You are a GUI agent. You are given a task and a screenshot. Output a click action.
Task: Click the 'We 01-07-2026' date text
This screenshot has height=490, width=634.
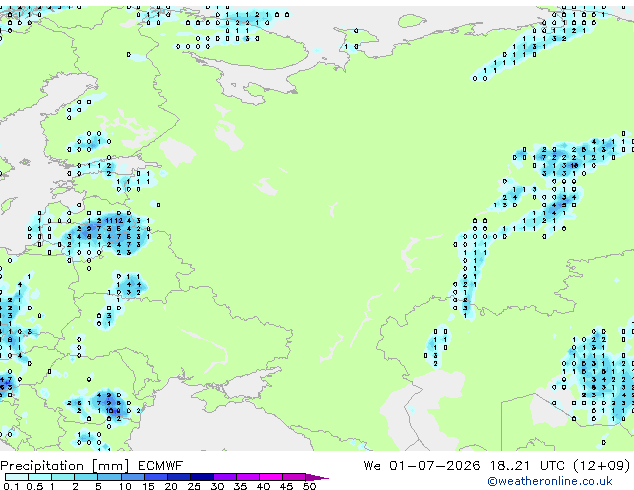[422, 466]
